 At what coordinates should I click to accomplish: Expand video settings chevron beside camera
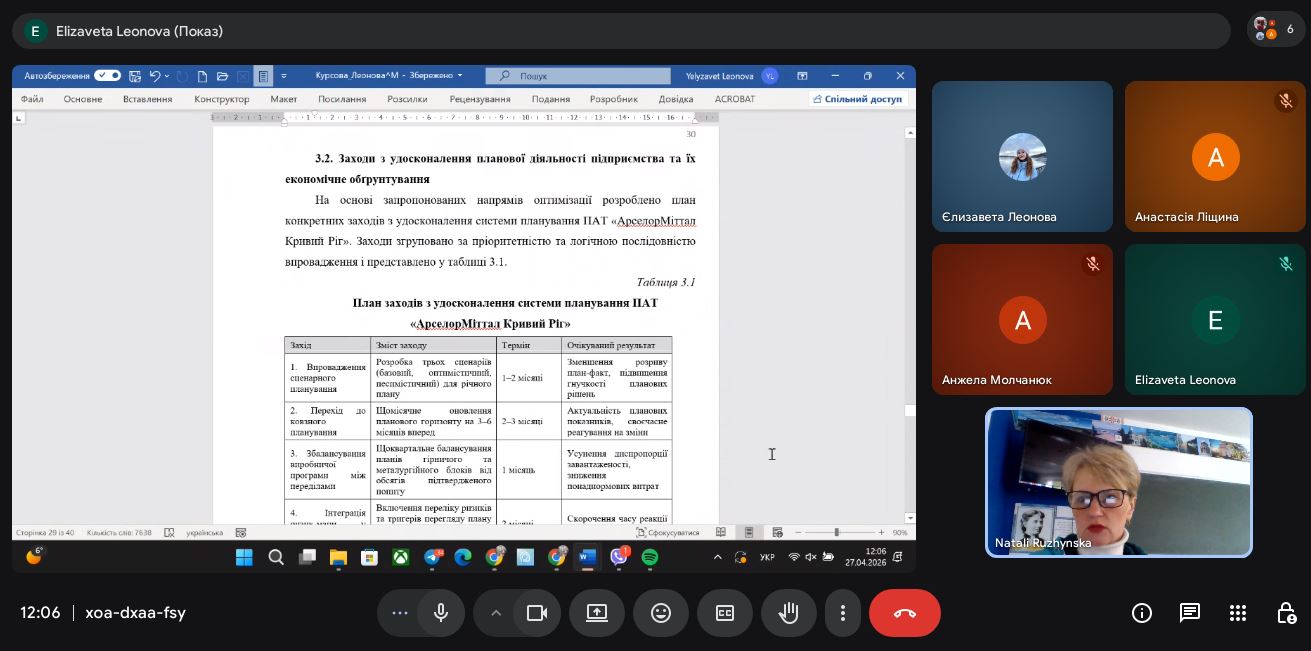(495, 613)
